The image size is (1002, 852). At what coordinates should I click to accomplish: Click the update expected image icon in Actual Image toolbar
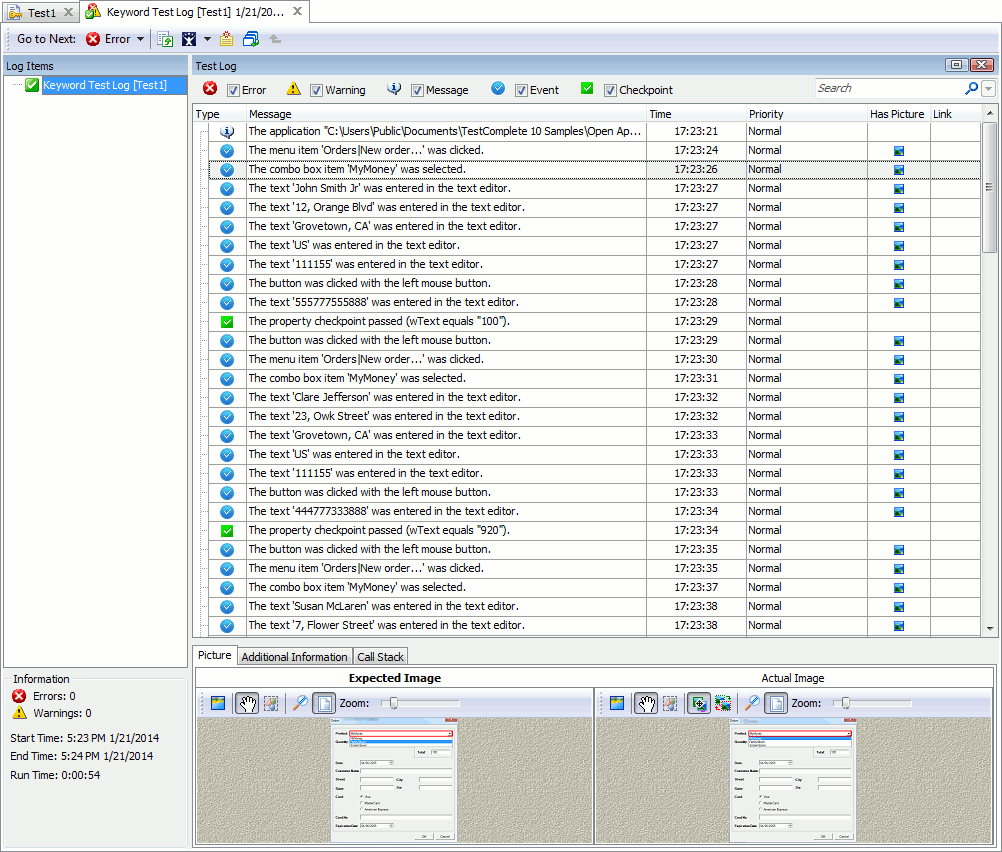pos(722,703)
